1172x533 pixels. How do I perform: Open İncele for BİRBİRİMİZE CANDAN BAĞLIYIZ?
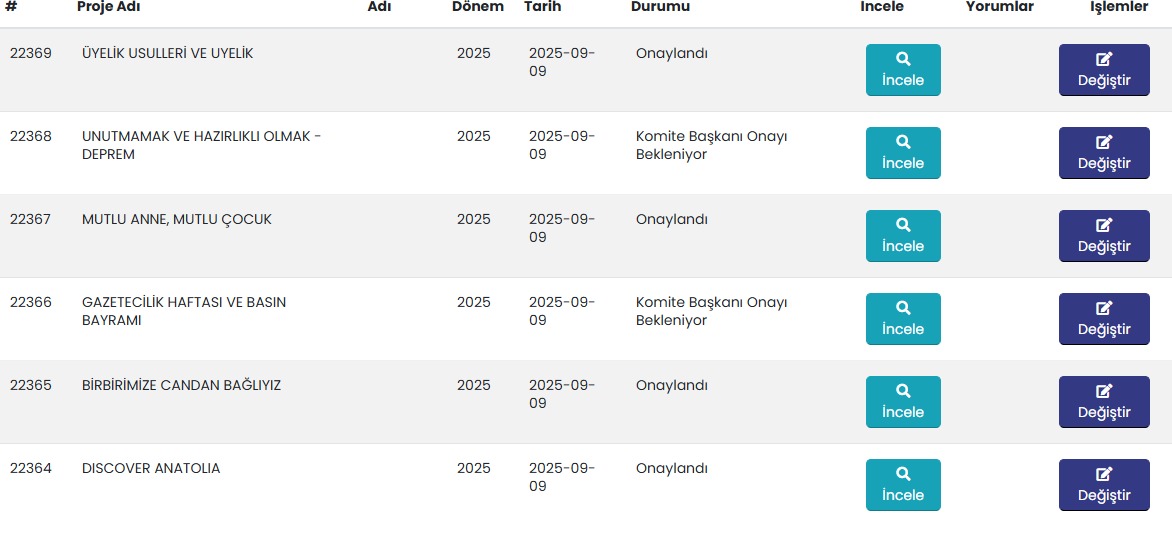click(x=903, y=402)
